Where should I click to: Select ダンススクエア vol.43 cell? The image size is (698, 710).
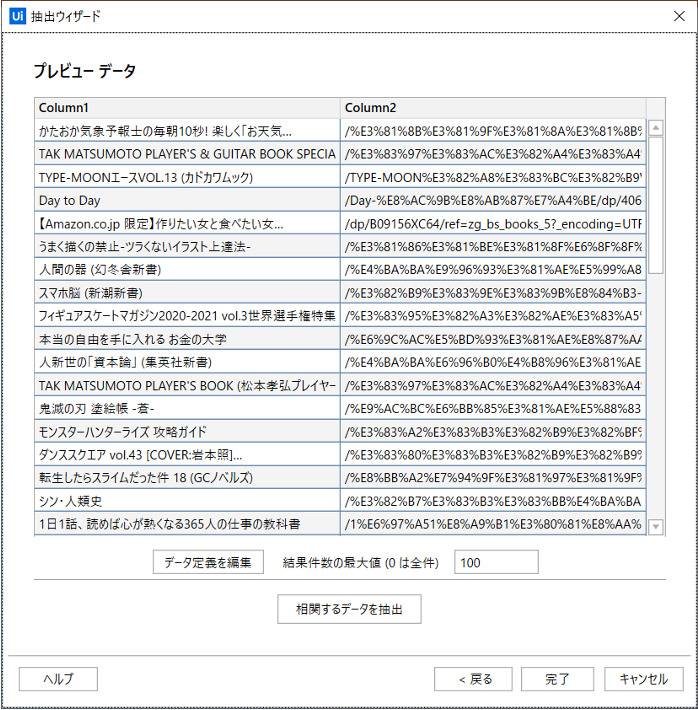click(x=187, y=455)
